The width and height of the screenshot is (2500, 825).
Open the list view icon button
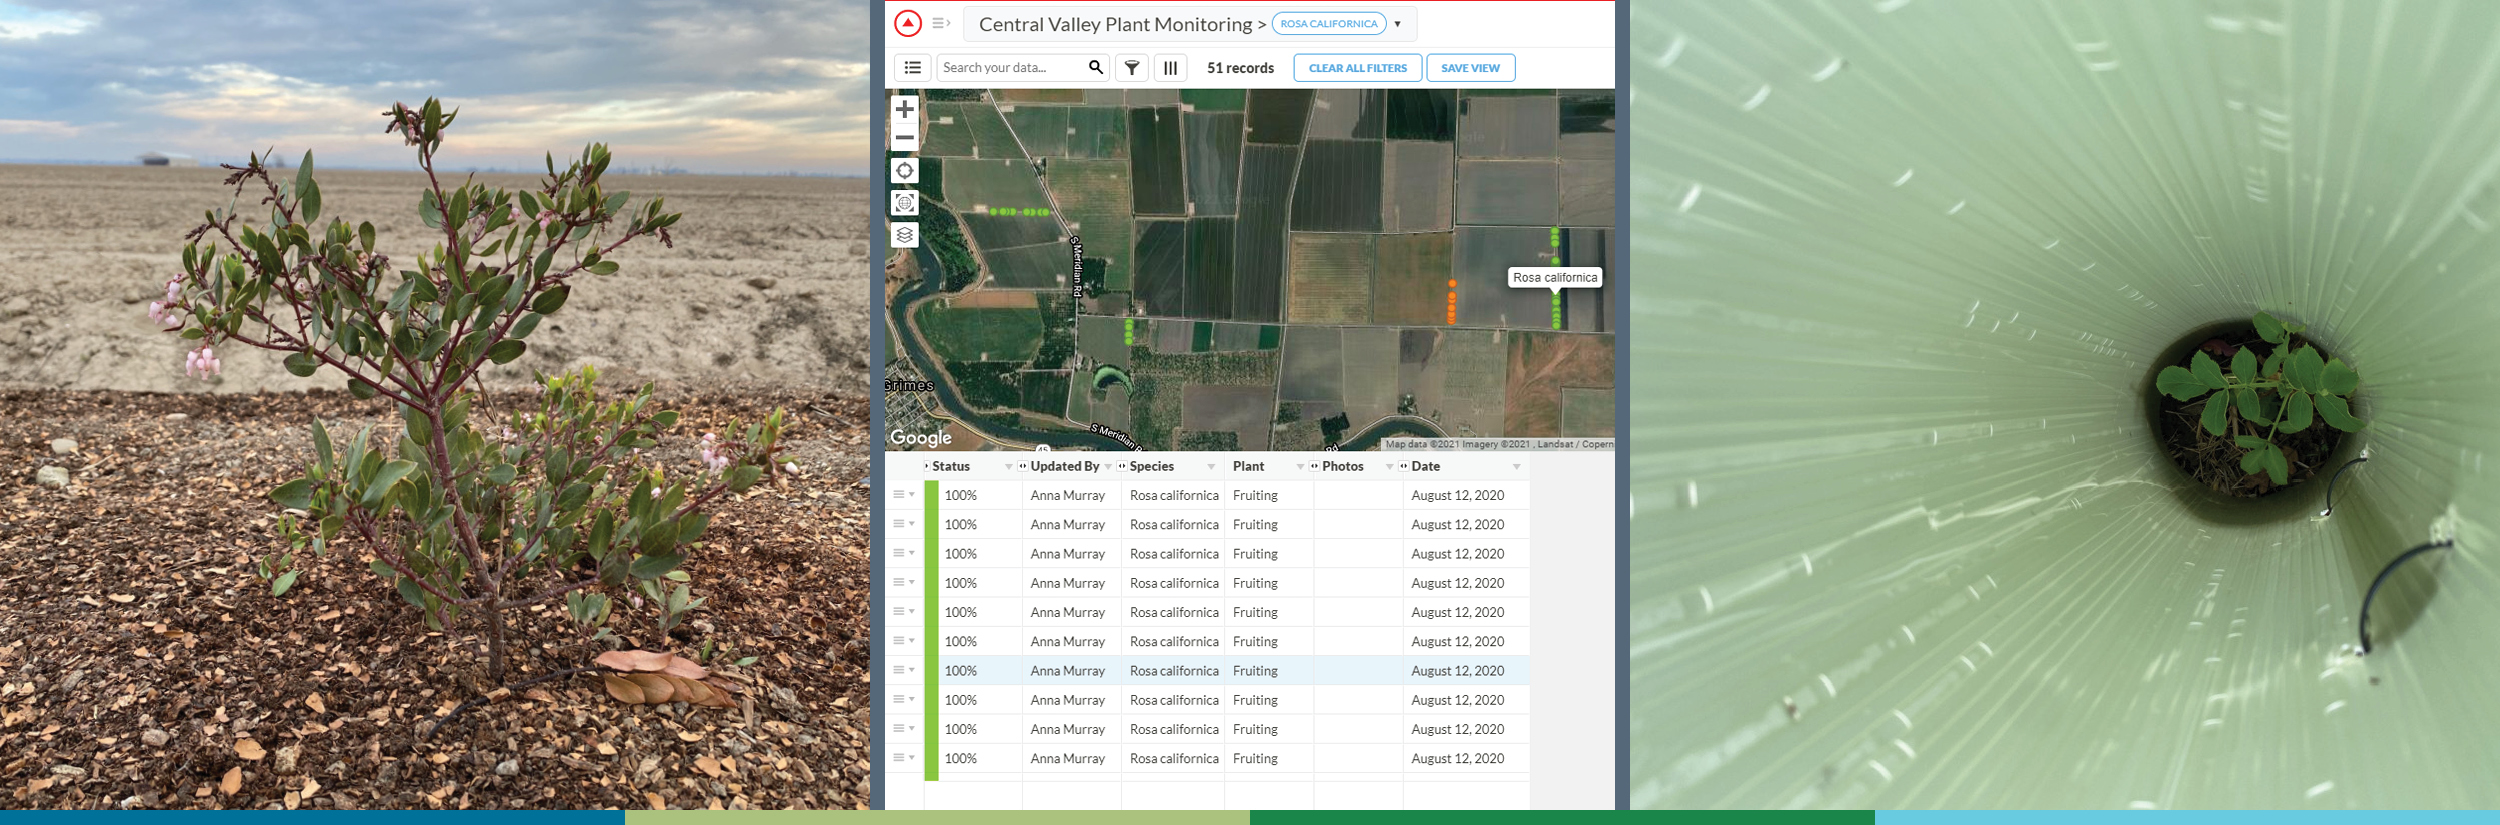click(x=912, y=68)
